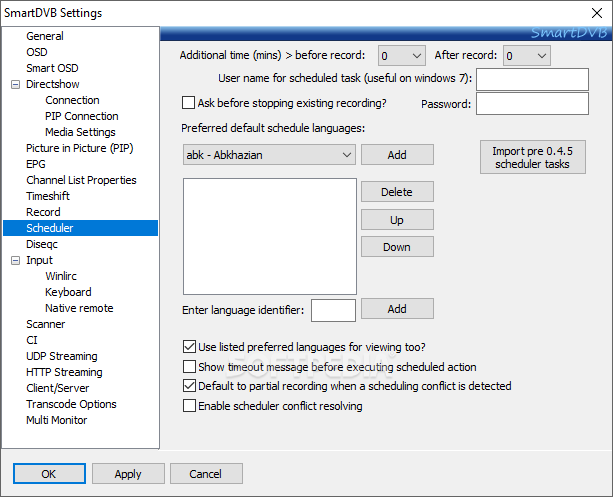613x497 pixels.
Task: Open the After record minutes dropdown
Action: [x=527, y=56]
